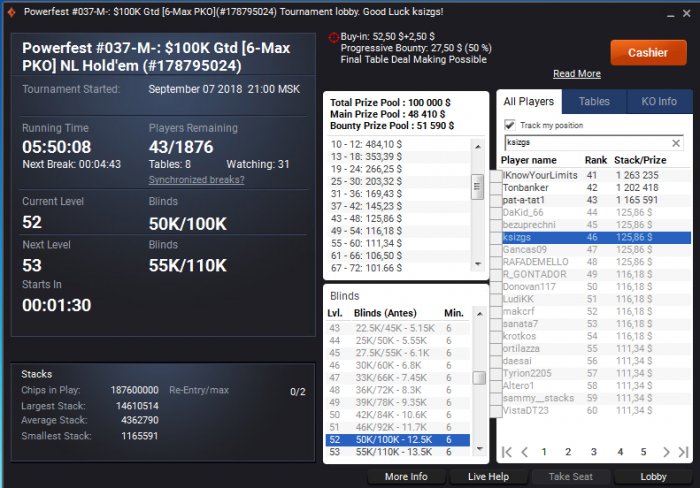The width and height of the screenshot is (700, 488).
Task: Select prize row 10 - 12: 484,10 $
Action: (400, 144)
